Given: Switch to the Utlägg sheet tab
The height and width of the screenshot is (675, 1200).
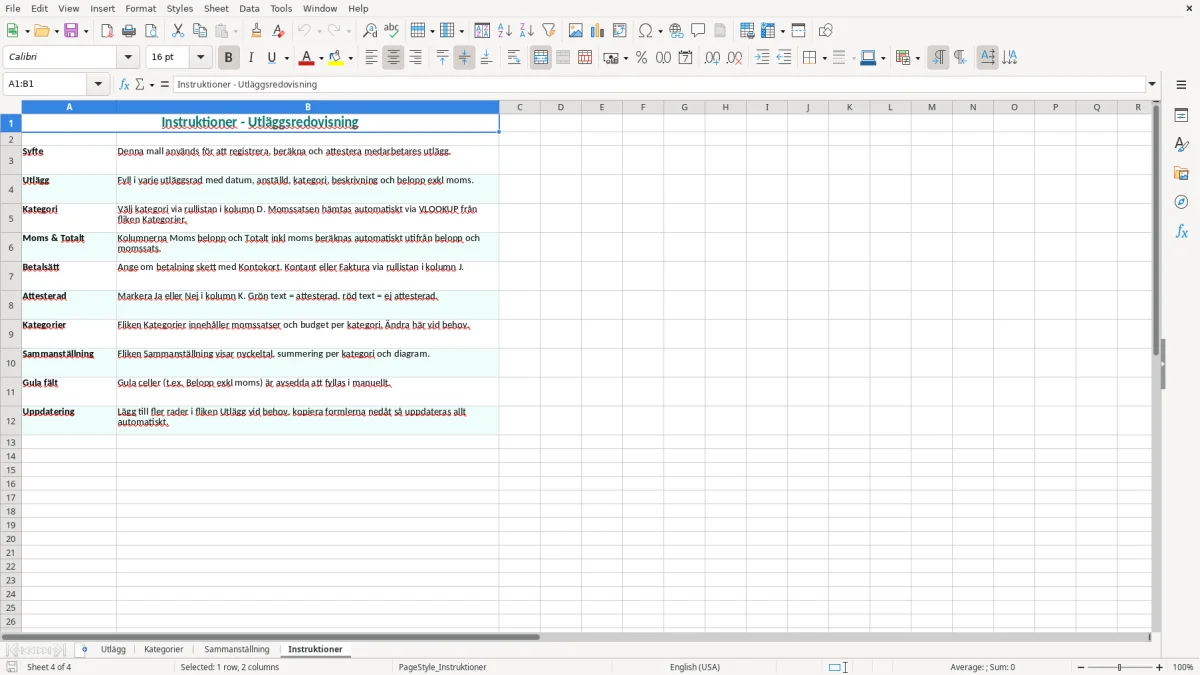Looking at the screenshot, I should pos(113,650).
